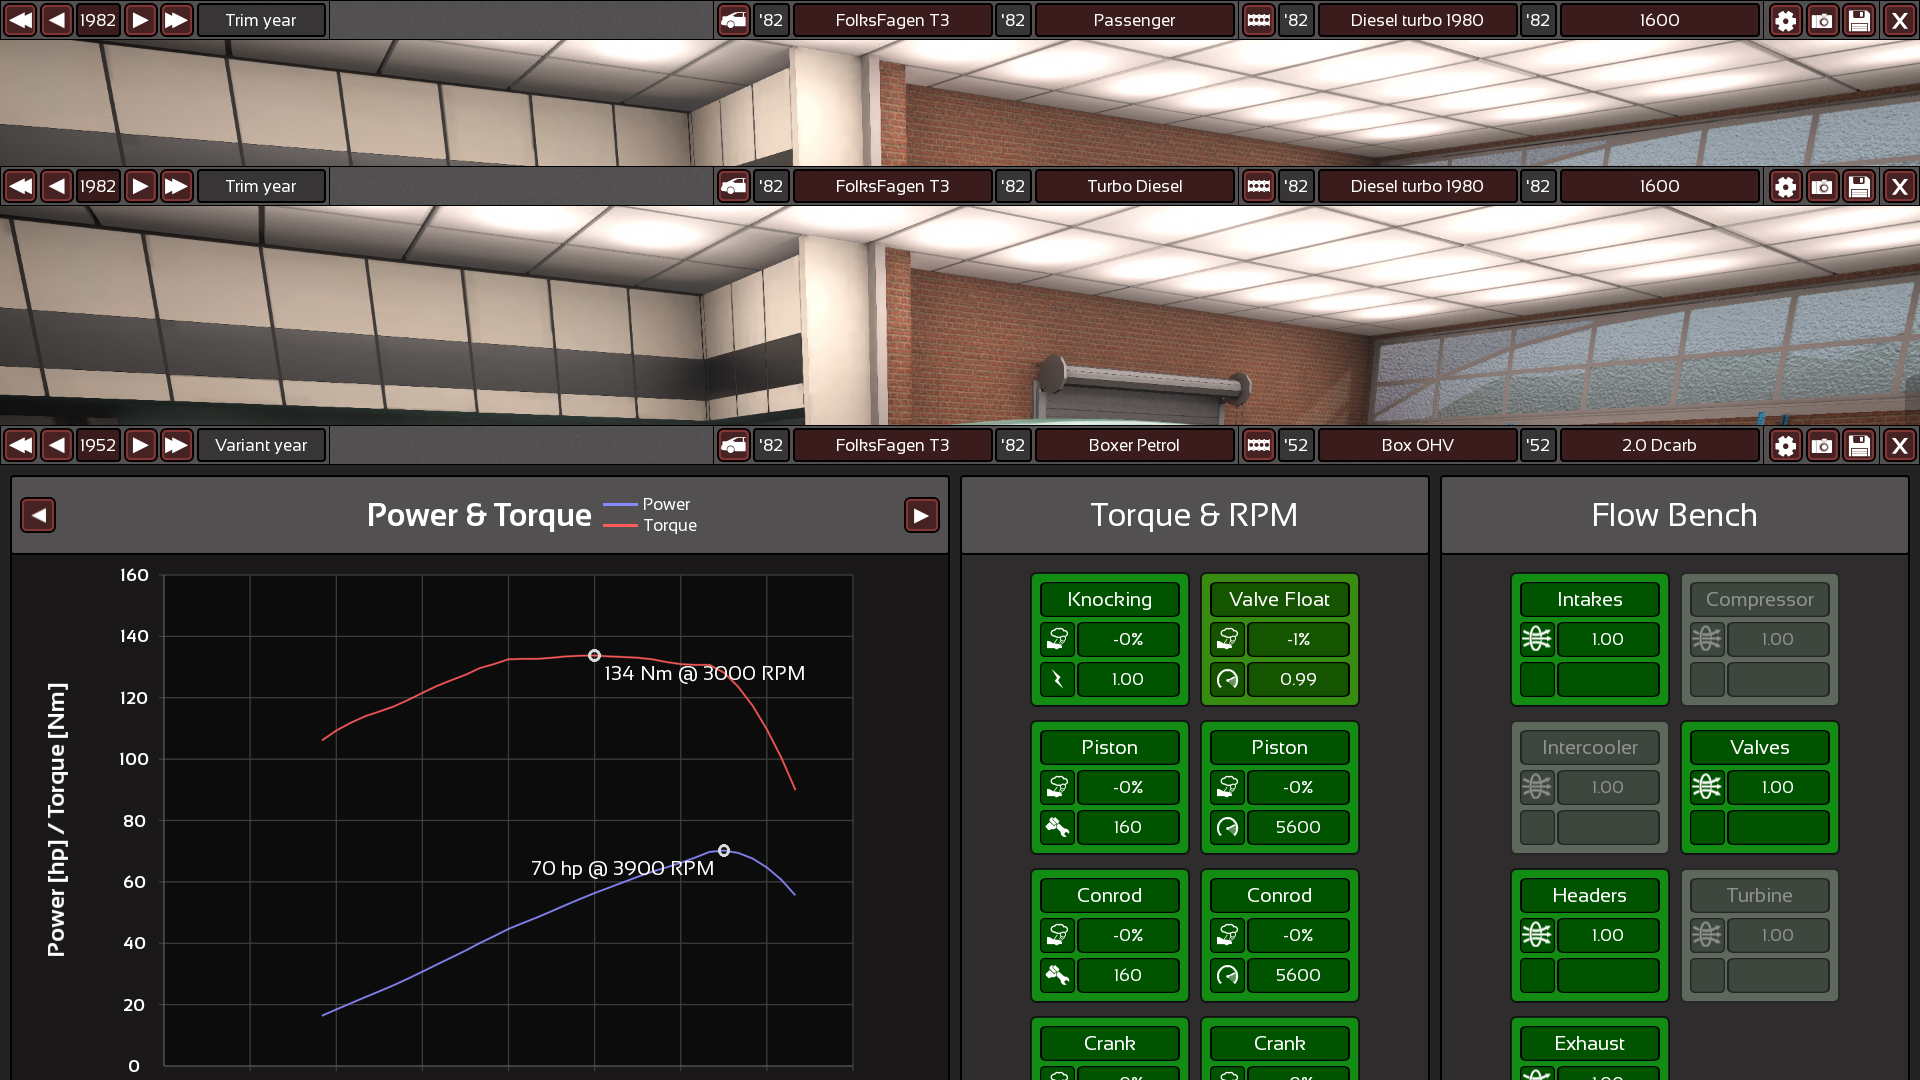
Task: Save using the floppy icon in top bar
Action: 1859,20
